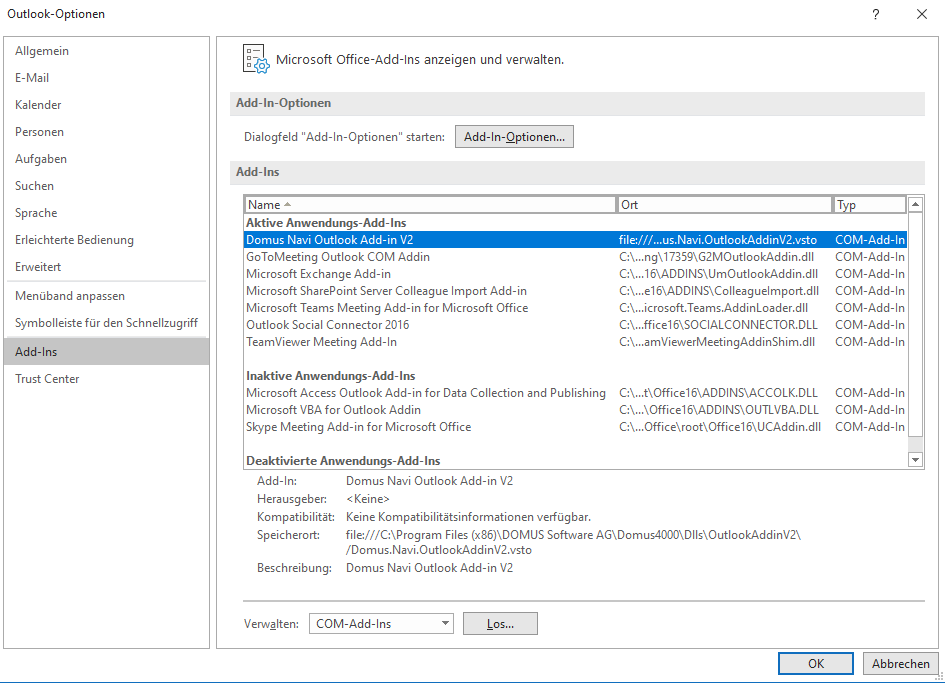Click the Inaktive Anwendungs-Add-Ins group heading
Screen dimensions: 945x683
click(331, 376)
